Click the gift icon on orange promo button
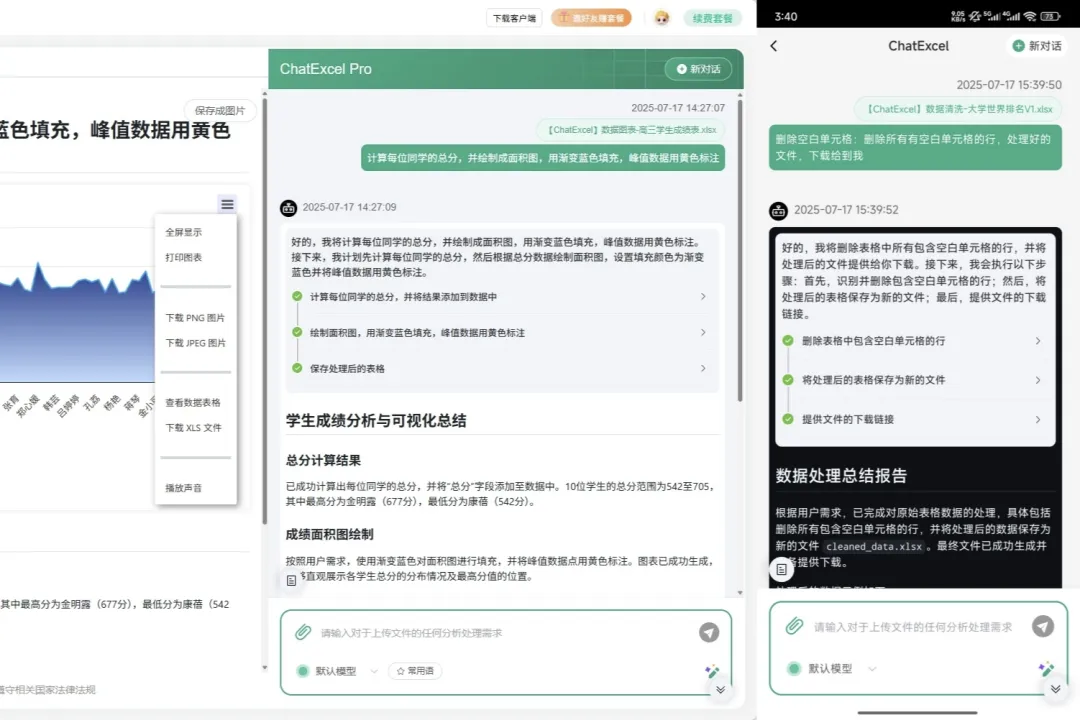 563,18
